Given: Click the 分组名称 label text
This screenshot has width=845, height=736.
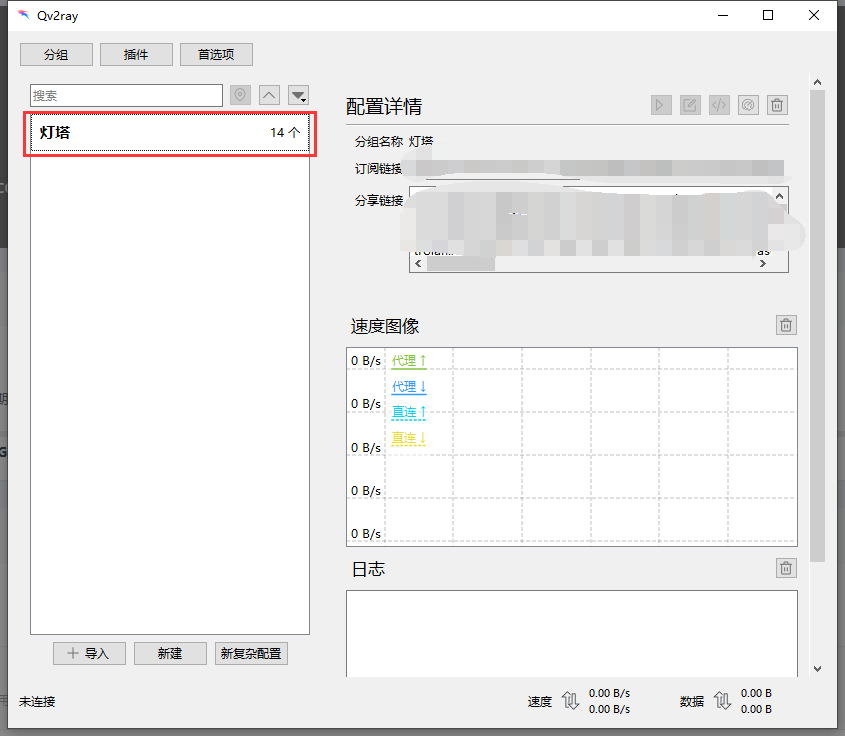Looking at the screenshot, I should click(x=379, y=142).
